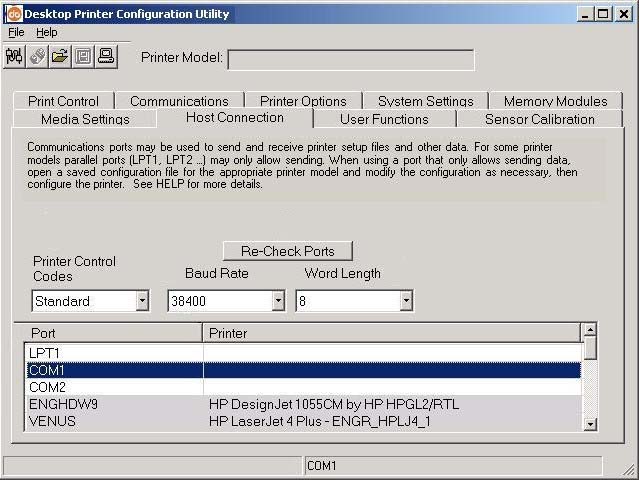
Task: Expand the Printer Control Codes dropdown
Action: 142,301
